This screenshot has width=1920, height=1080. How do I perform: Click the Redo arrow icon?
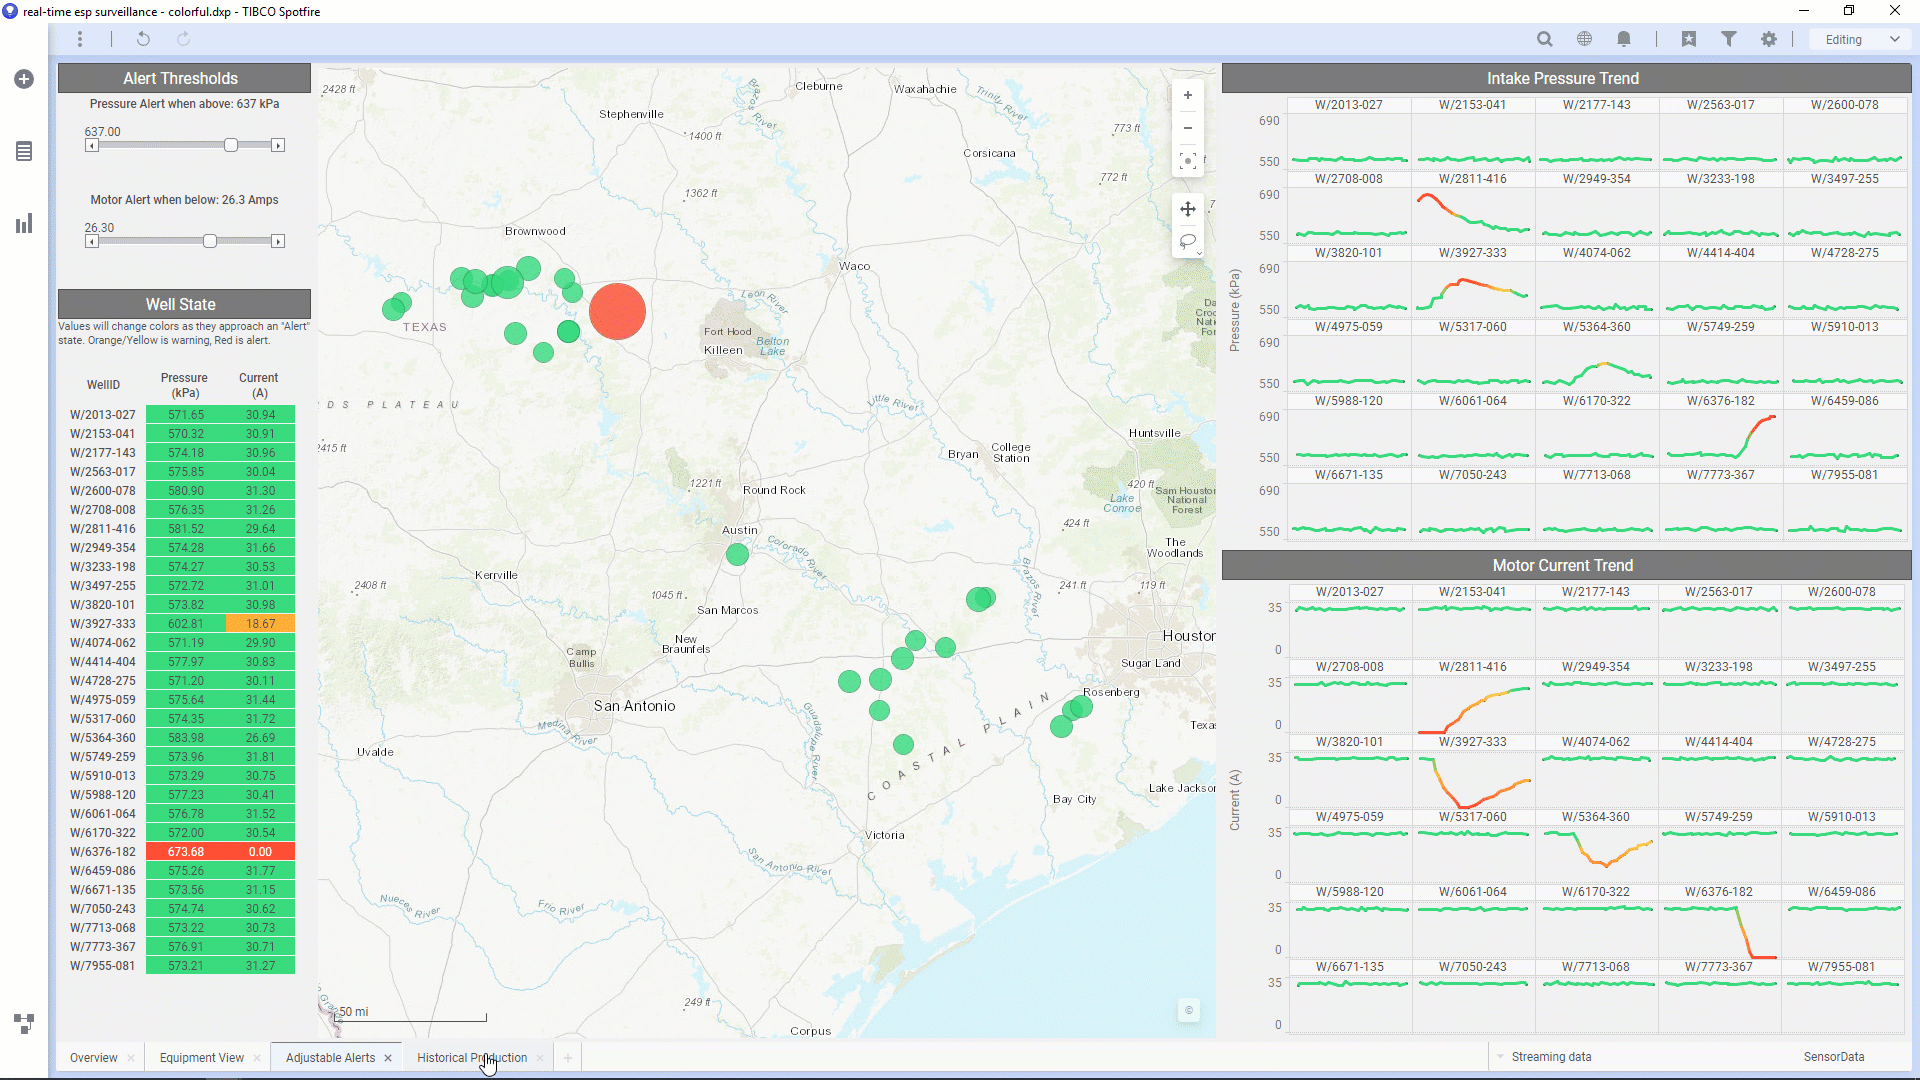(183, 39)
